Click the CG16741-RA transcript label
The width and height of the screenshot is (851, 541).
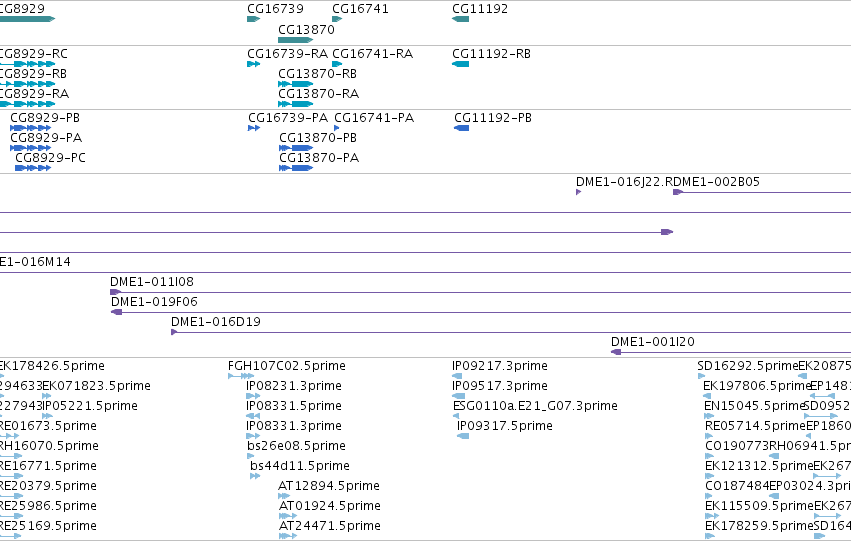coord(372,54)
